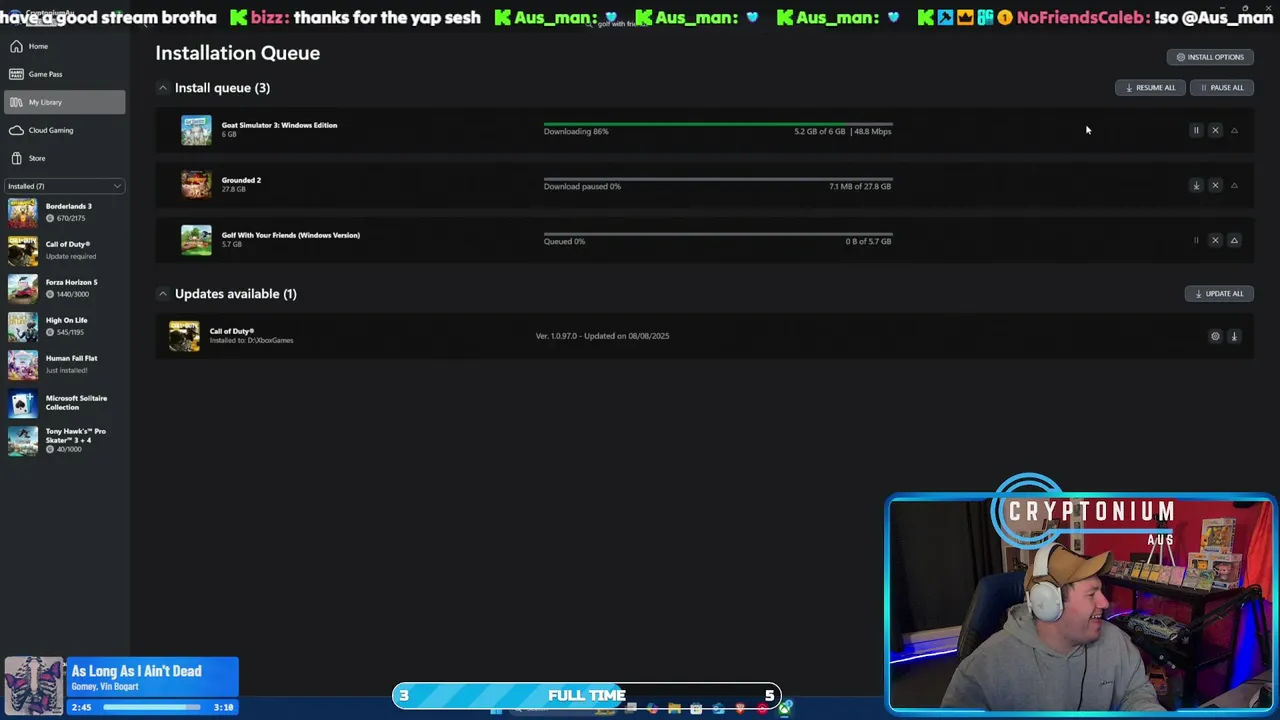Cancel the Golf With Your Friends download
Image resolution: width=1280 pixels, height=720 pixels.
coord(1215,240)
